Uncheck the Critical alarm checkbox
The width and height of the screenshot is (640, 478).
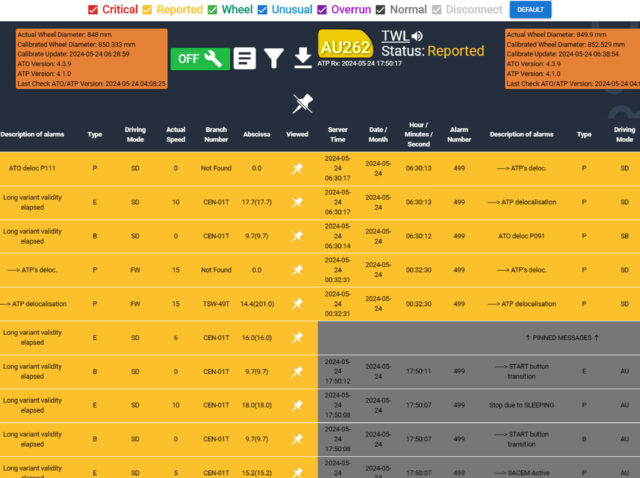click(x=93, y=10)
